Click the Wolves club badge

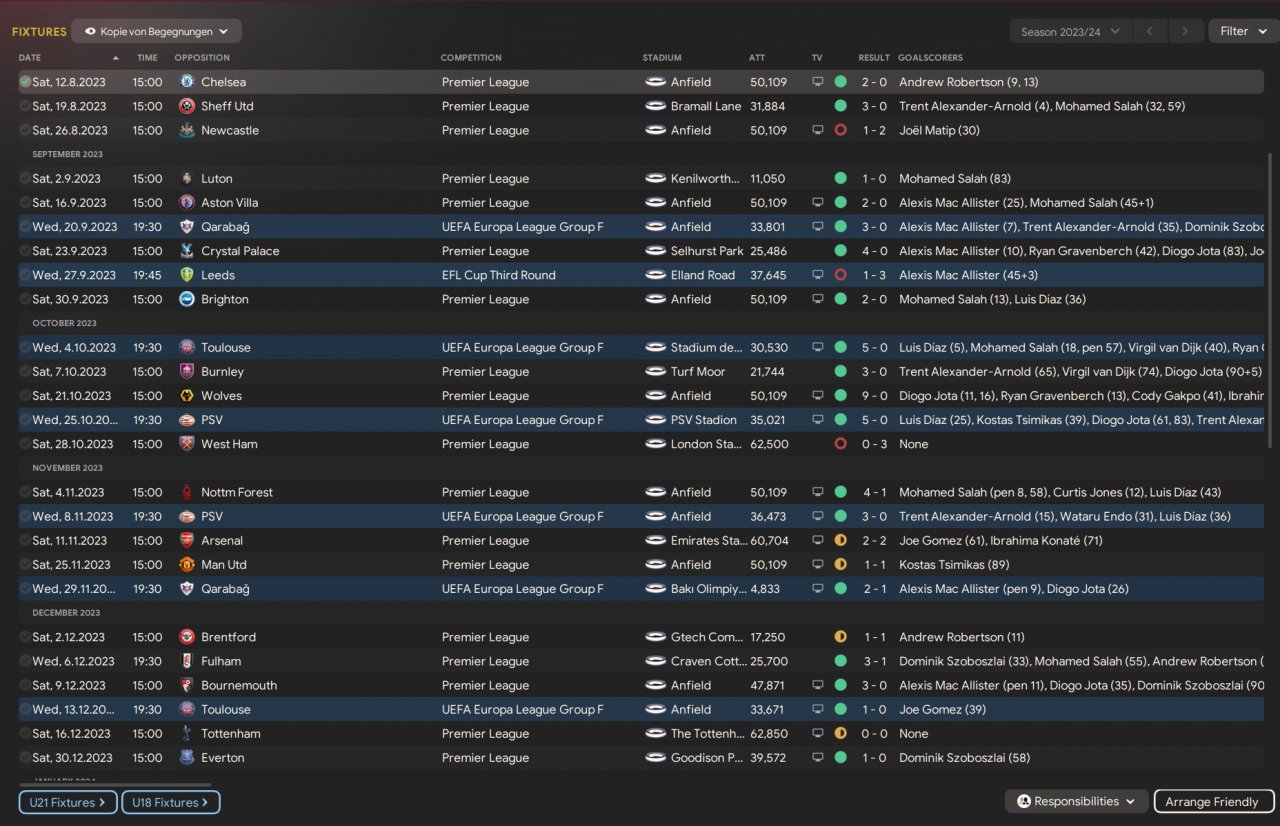[187, 396]
